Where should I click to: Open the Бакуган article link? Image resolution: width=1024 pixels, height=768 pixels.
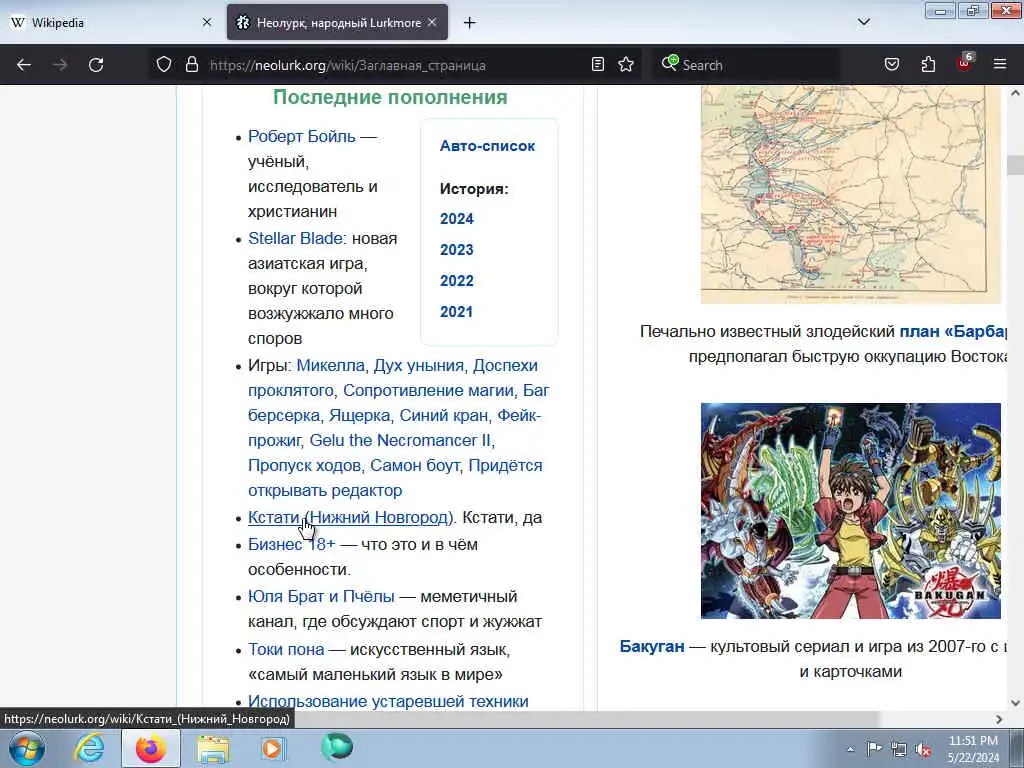[x=652, y=647]
